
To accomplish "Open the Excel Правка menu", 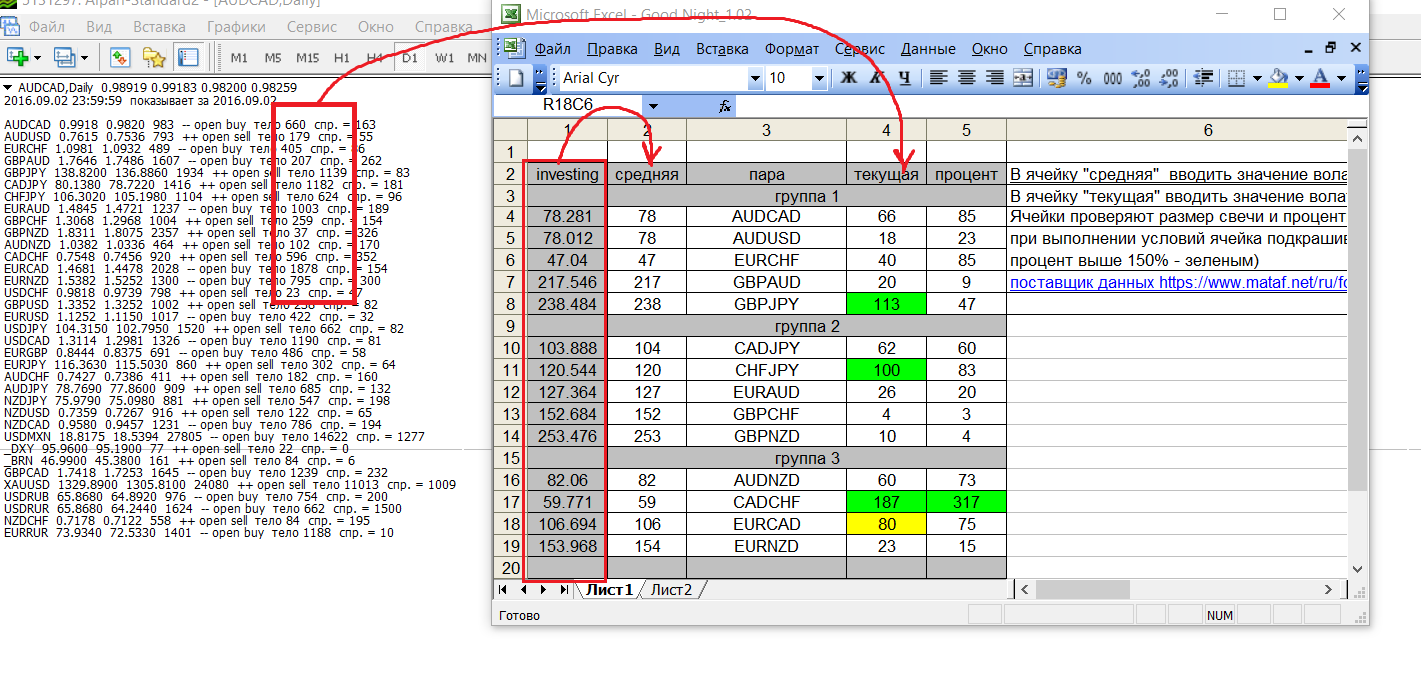I will (x=612, y=49).
